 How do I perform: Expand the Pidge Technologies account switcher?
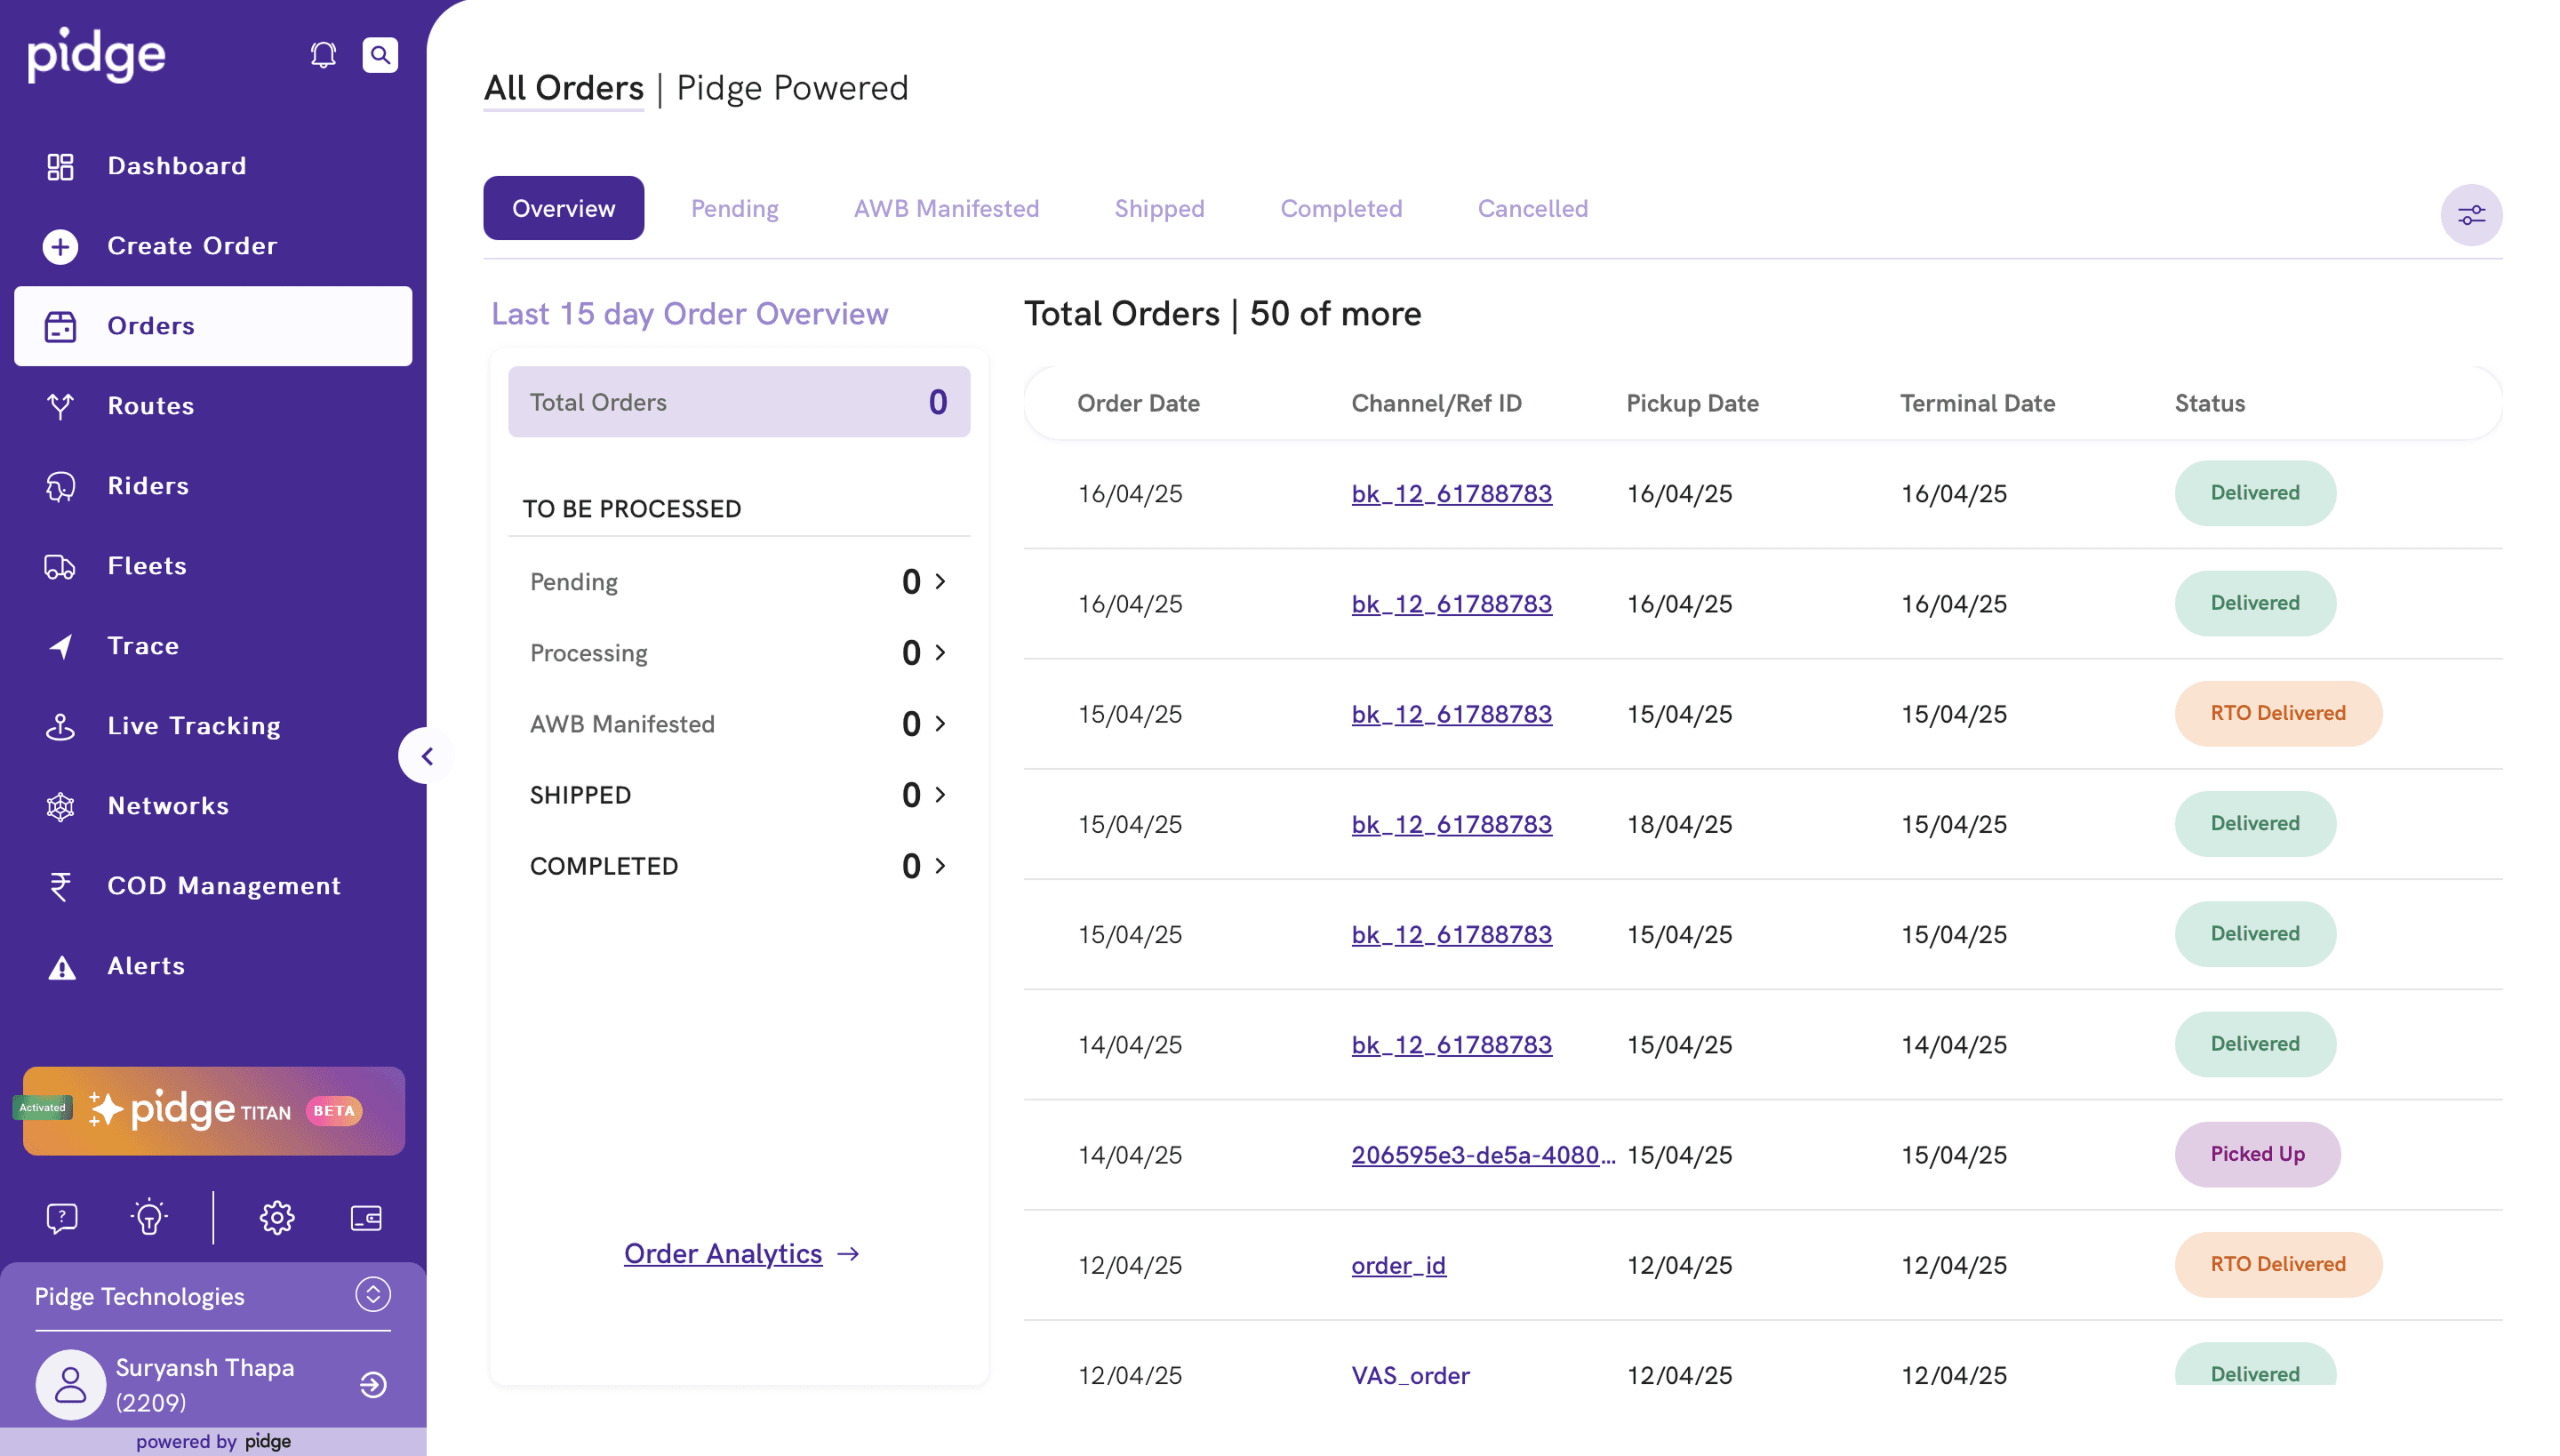pyautogui.click(x=373, y=1294)
